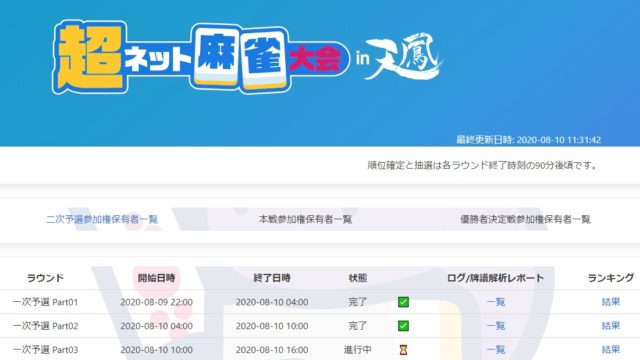This screenshot has width=640, height=360.
Task: Click the 天鳳 calligraphy logo
Action: coord(403,57)
